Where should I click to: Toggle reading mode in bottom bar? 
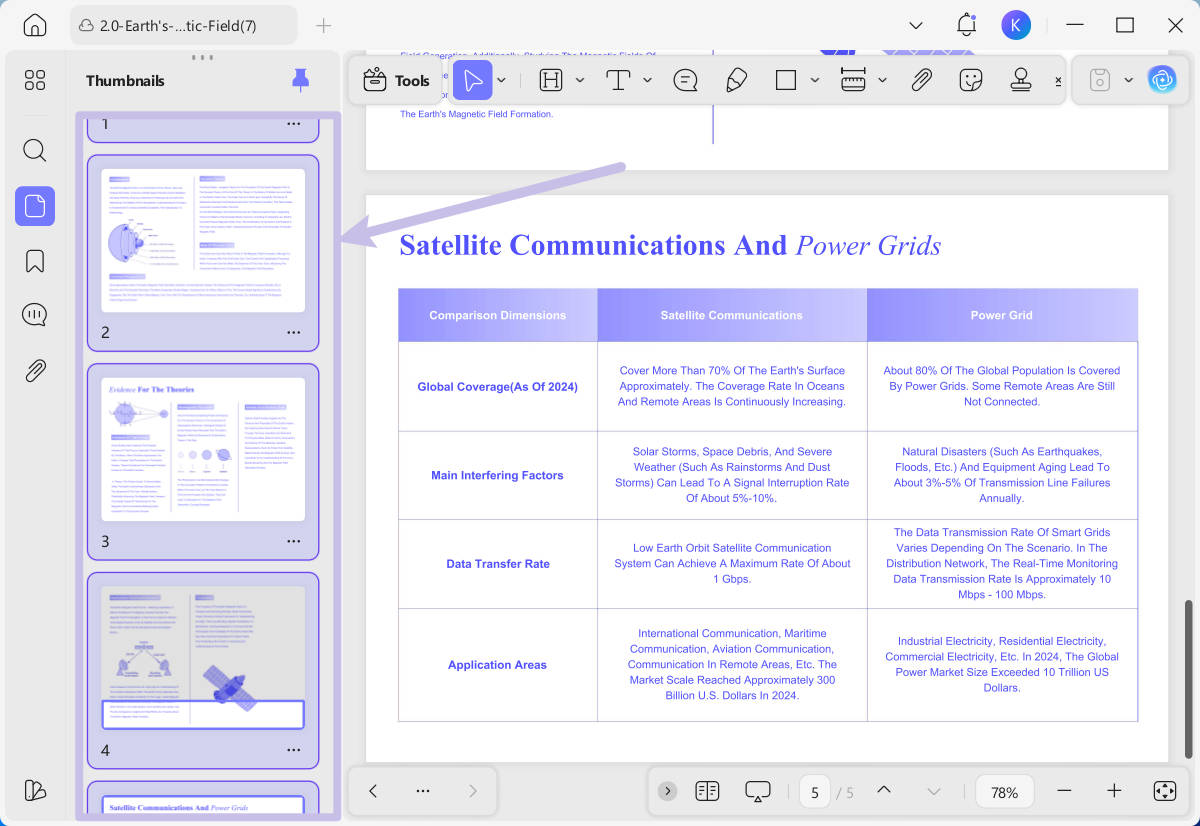[707, 791]
